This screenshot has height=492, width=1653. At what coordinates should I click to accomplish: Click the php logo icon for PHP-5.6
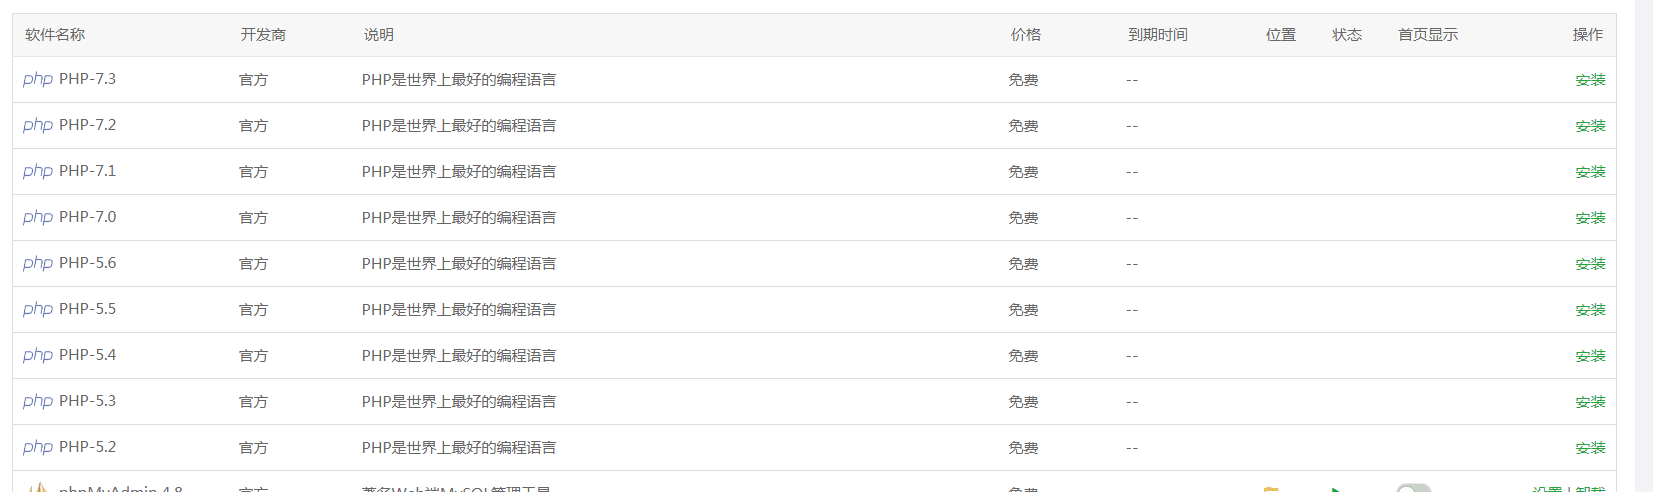tap(38, 263)
